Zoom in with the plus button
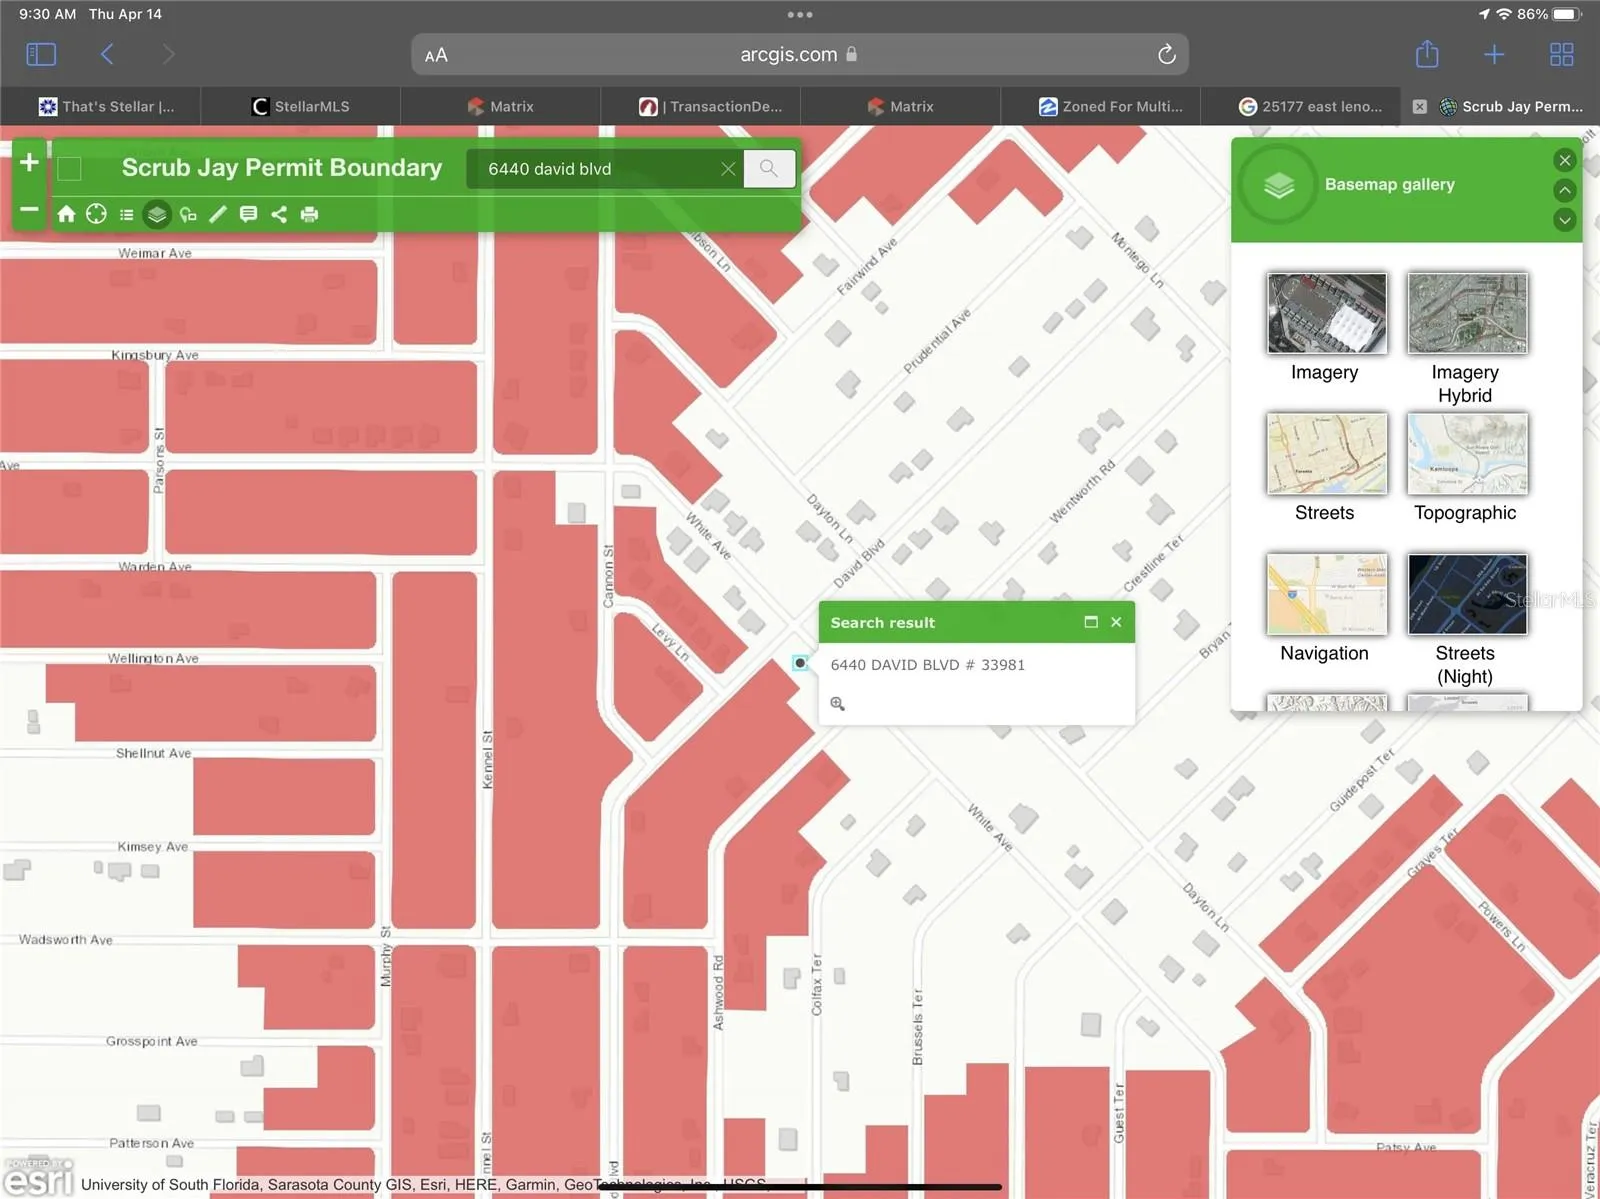1600x1199 pixels. coord(29,162)
